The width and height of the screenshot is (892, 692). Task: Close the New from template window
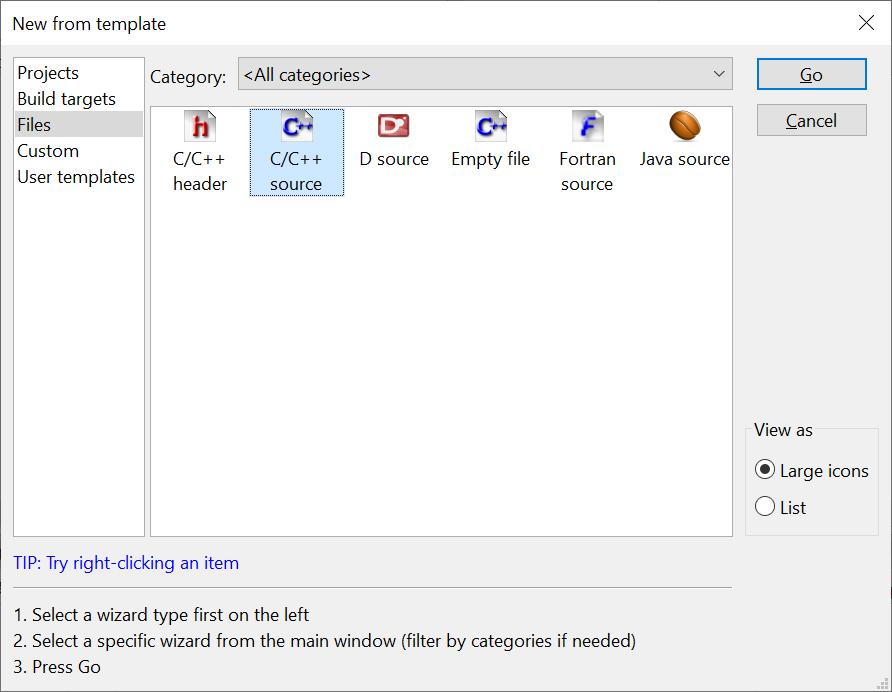(866, 23)
